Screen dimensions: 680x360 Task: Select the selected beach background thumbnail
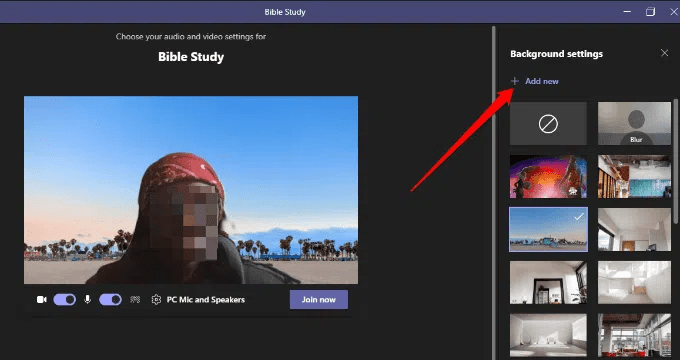click(548, 229)
